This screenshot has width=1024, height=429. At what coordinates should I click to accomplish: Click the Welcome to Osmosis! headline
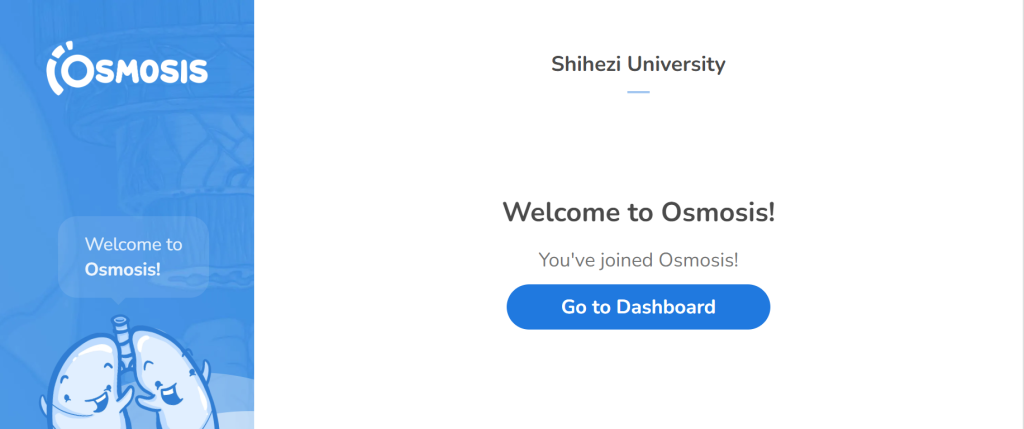click(638, 212)
